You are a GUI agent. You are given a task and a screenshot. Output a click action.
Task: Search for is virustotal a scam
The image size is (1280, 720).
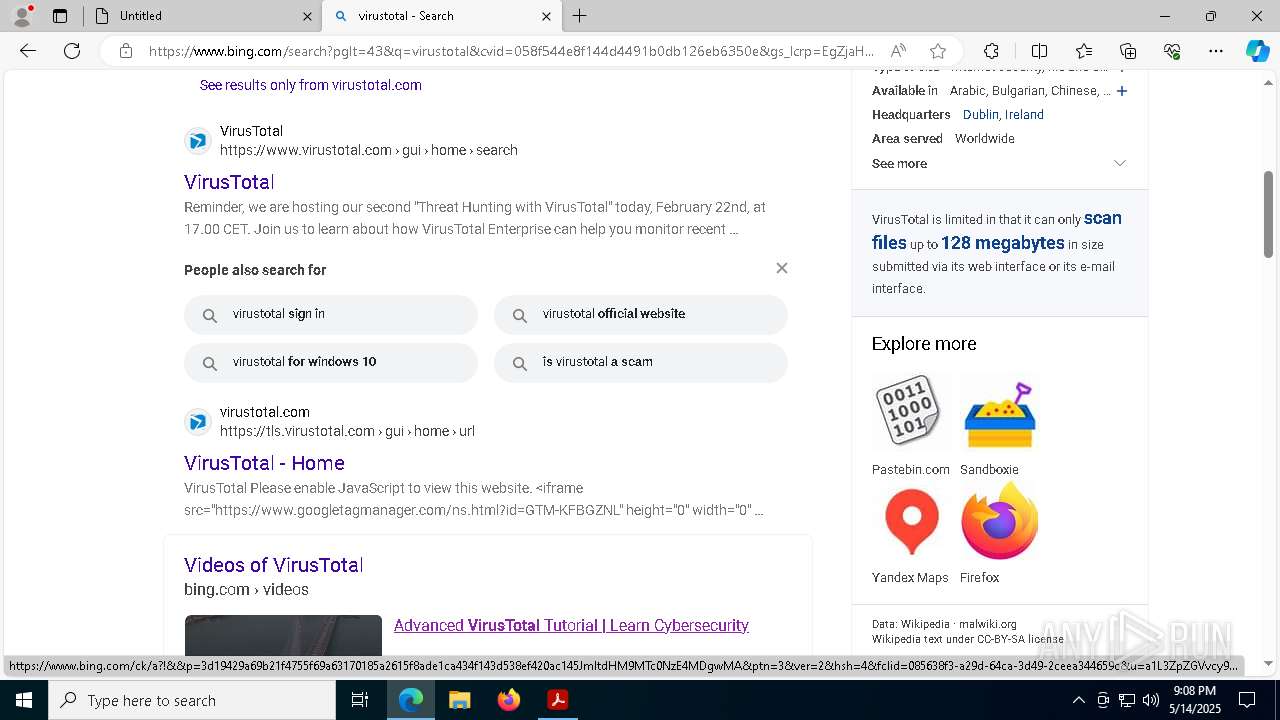[641, 362]
